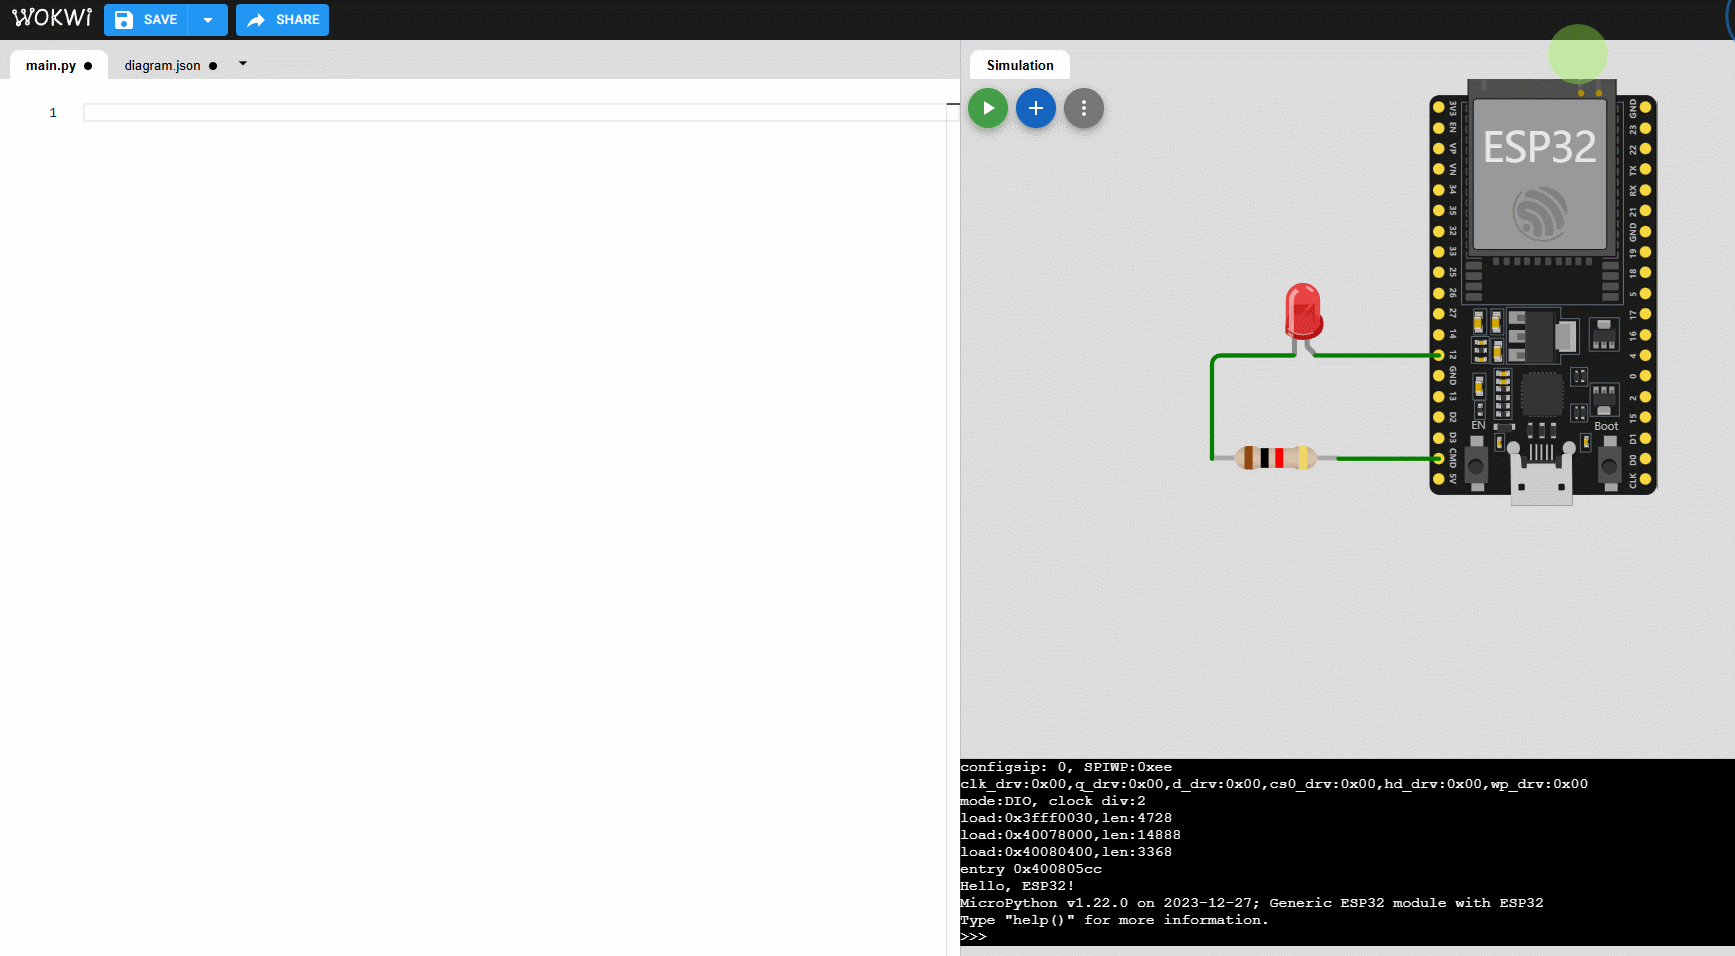Click the MicroPython REPL prompt line
This screenshot has width=1735, height=956.
tap(974, 937)
